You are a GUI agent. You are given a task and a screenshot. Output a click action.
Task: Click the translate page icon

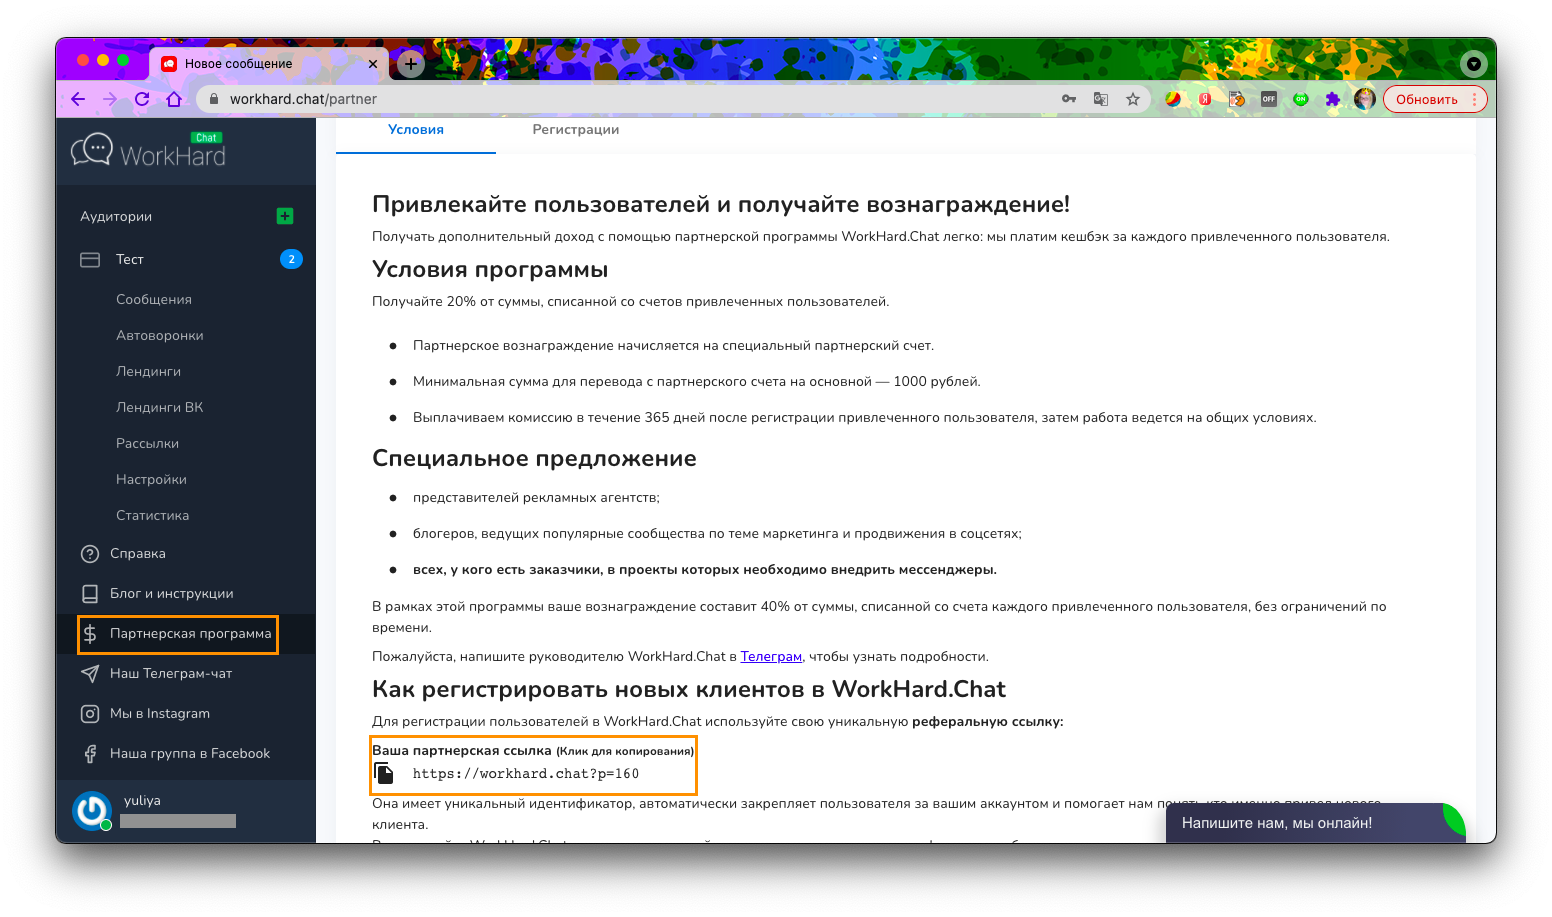coord(1101,99)
